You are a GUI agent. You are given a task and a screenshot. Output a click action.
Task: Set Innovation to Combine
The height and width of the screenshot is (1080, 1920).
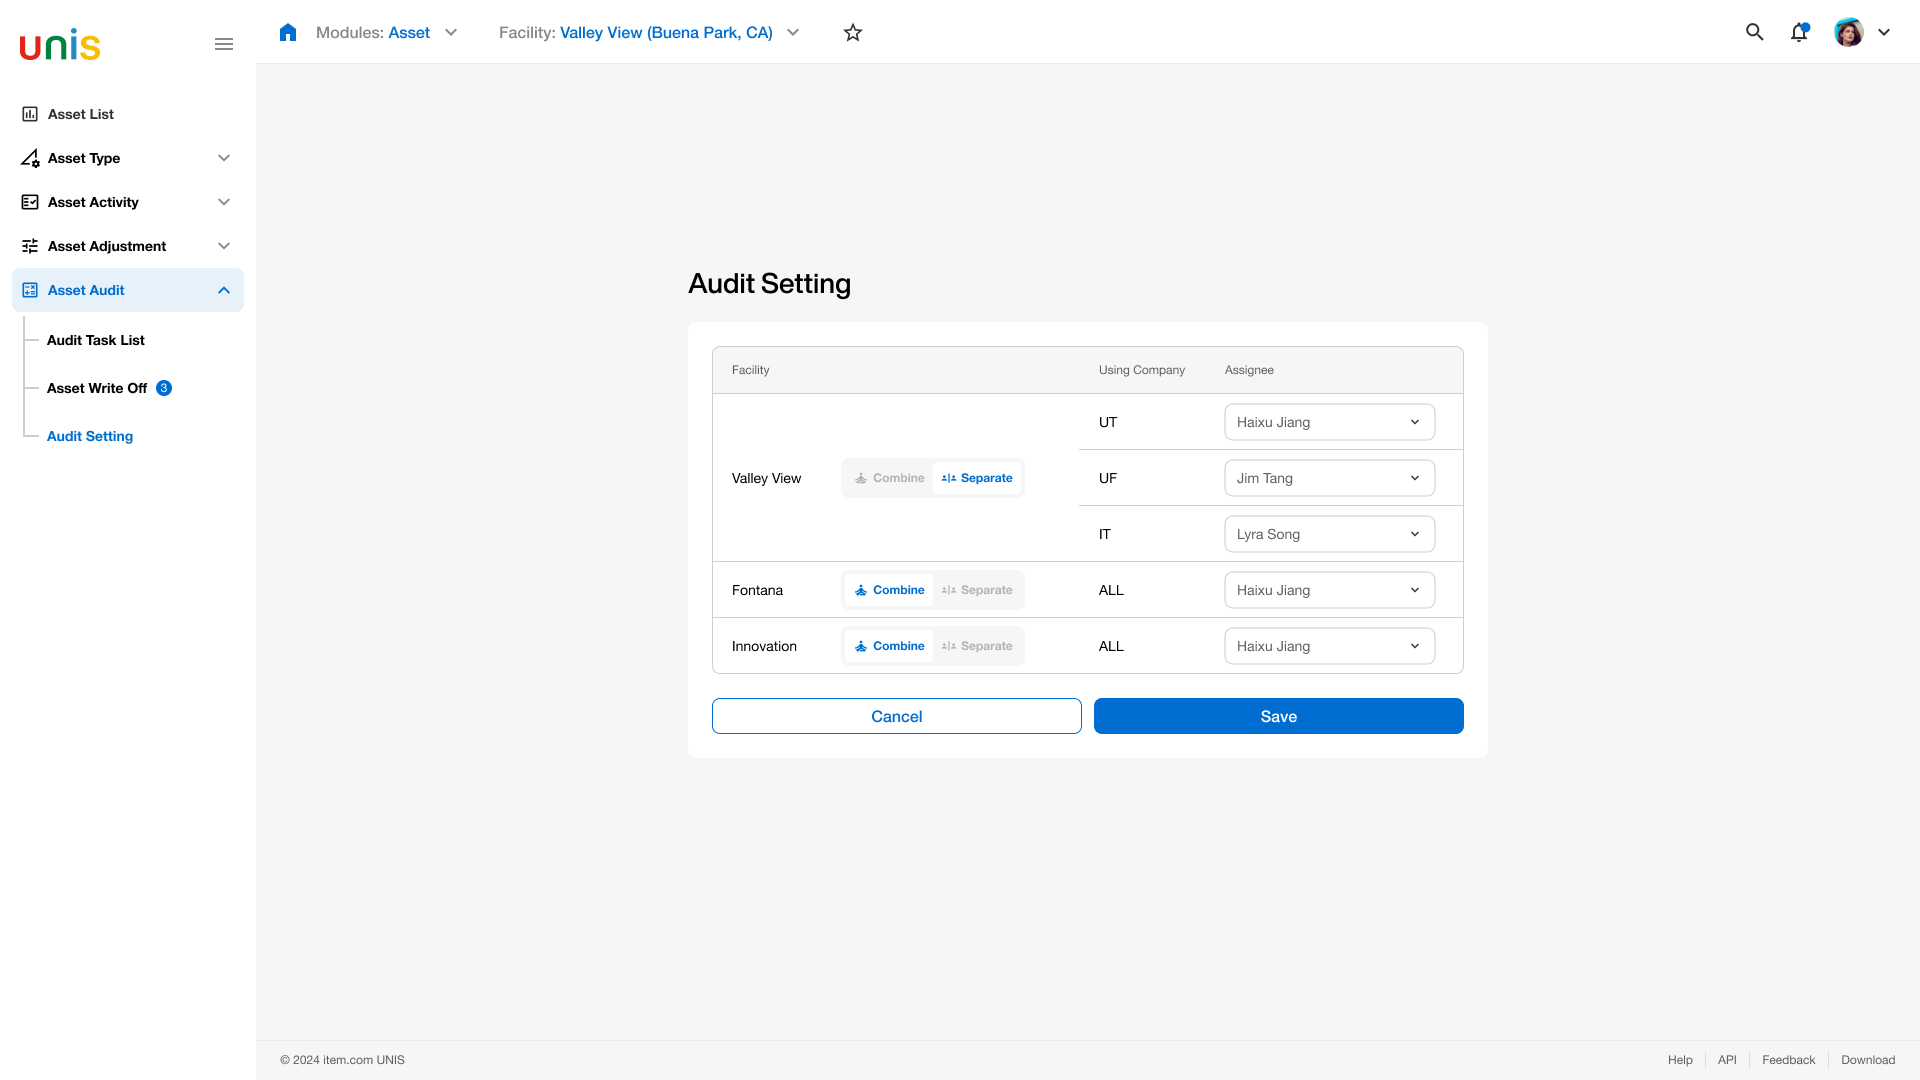click(x=889, y=646)
